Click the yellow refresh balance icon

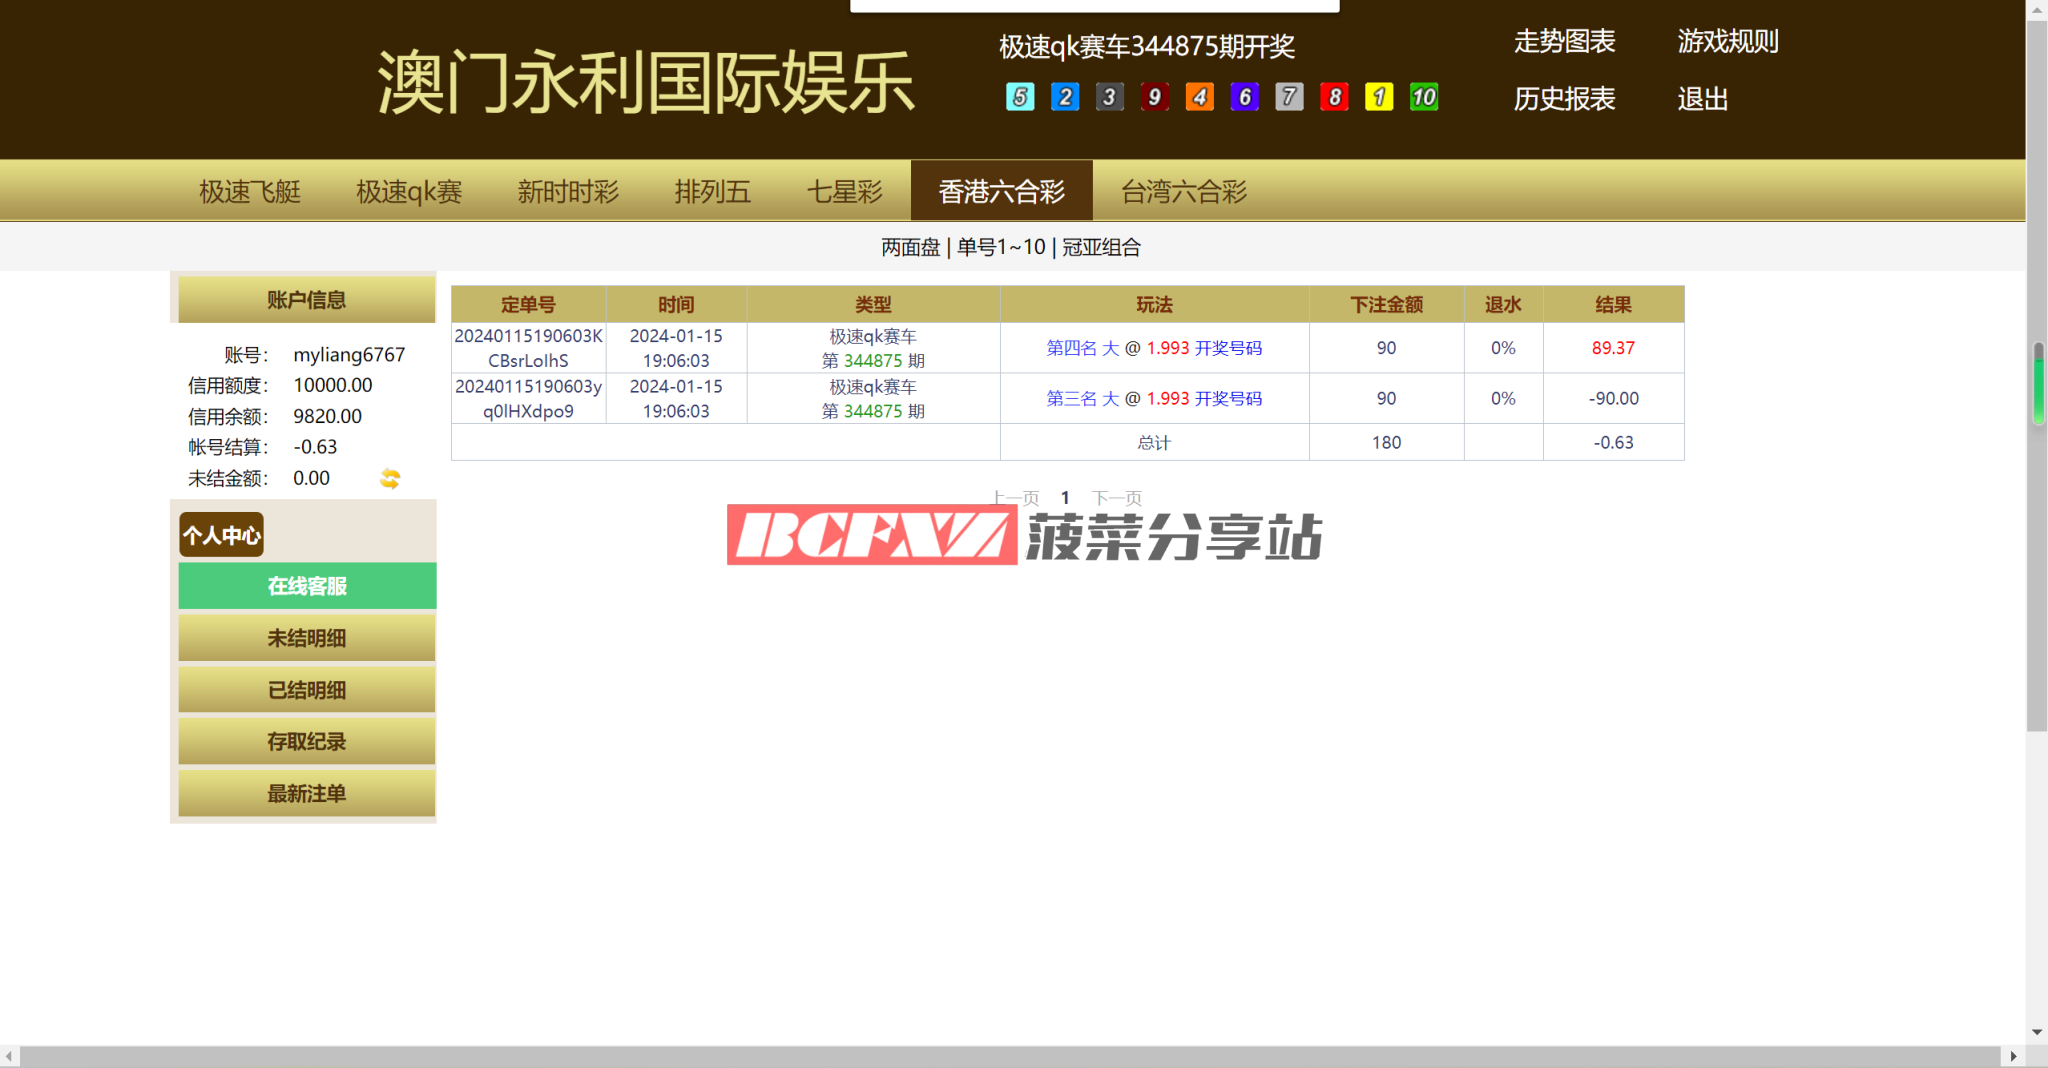[390, 479]
